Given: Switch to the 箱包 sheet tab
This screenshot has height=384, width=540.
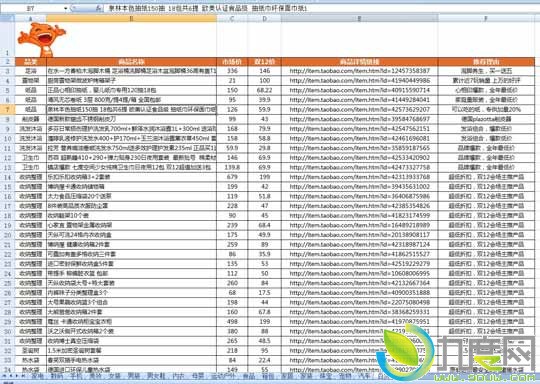Looking at the screenshot, I should tap(268, 376).
